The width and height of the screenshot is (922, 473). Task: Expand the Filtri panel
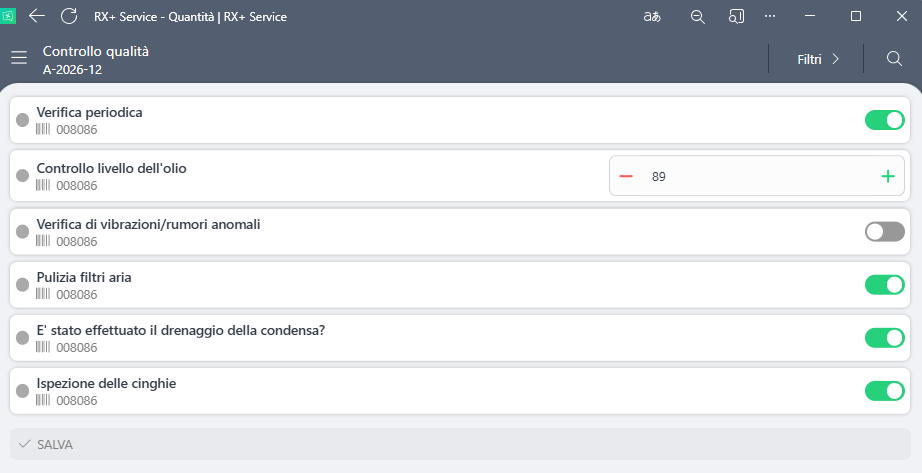[817, 59]
